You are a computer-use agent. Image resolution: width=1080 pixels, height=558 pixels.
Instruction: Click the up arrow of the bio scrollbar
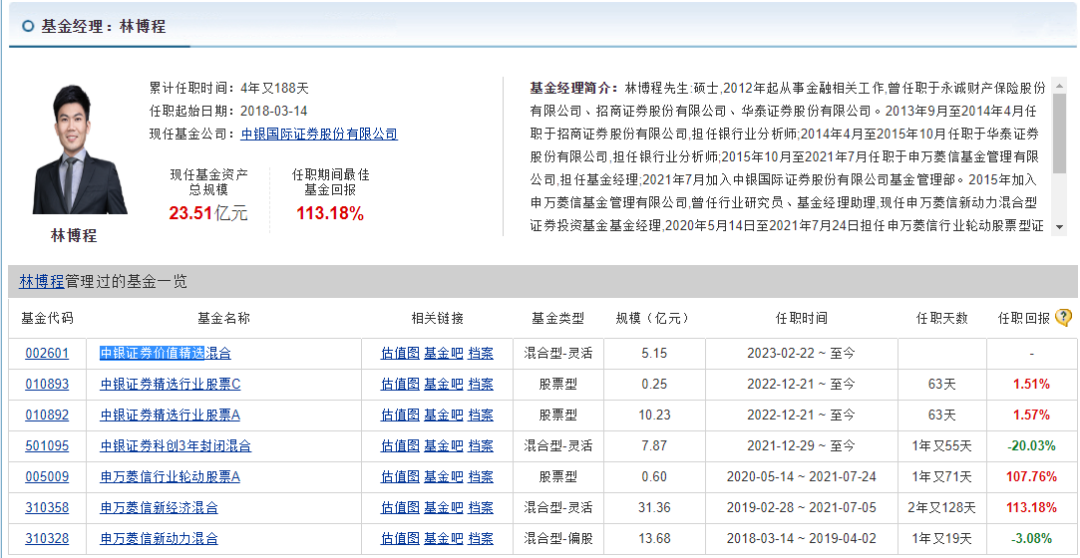coord(1059,86)
